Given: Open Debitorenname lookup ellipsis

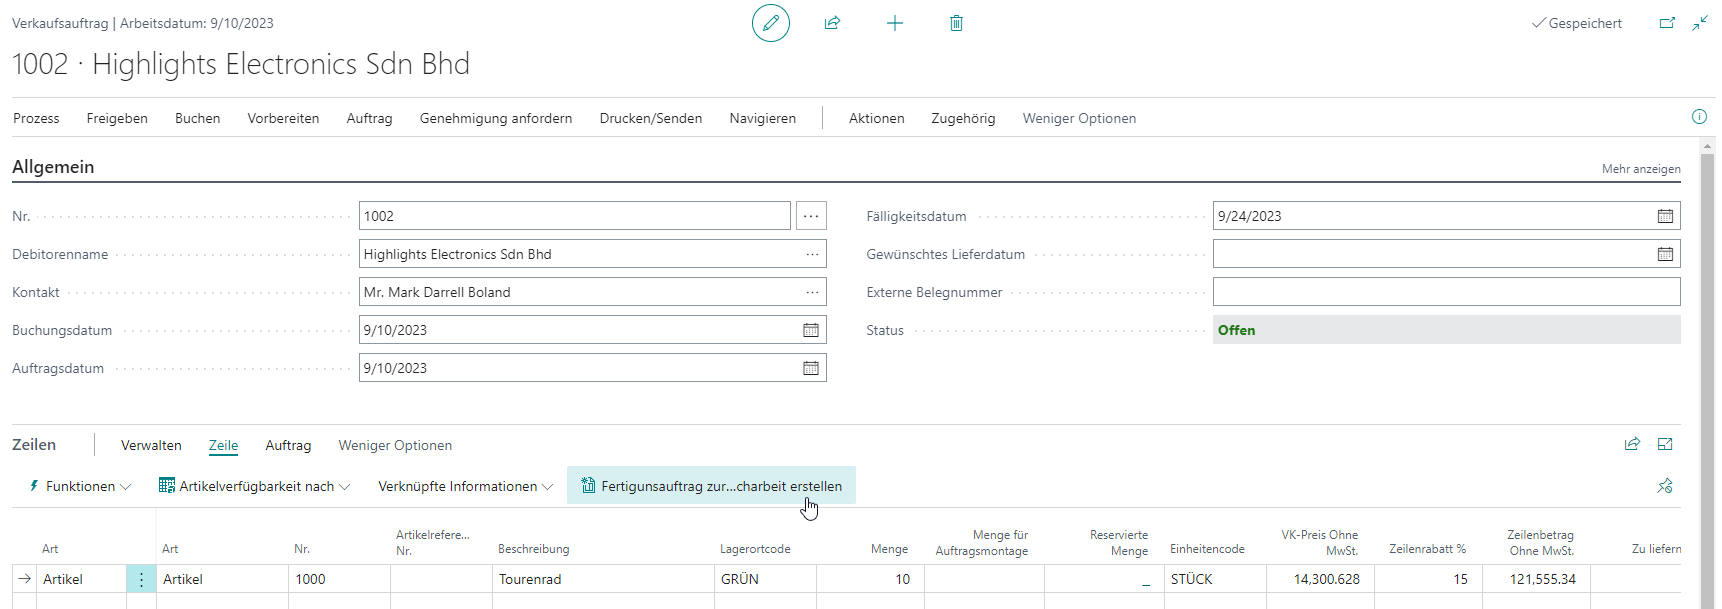Looking at the screenshot, I should (x=812, y=254).
